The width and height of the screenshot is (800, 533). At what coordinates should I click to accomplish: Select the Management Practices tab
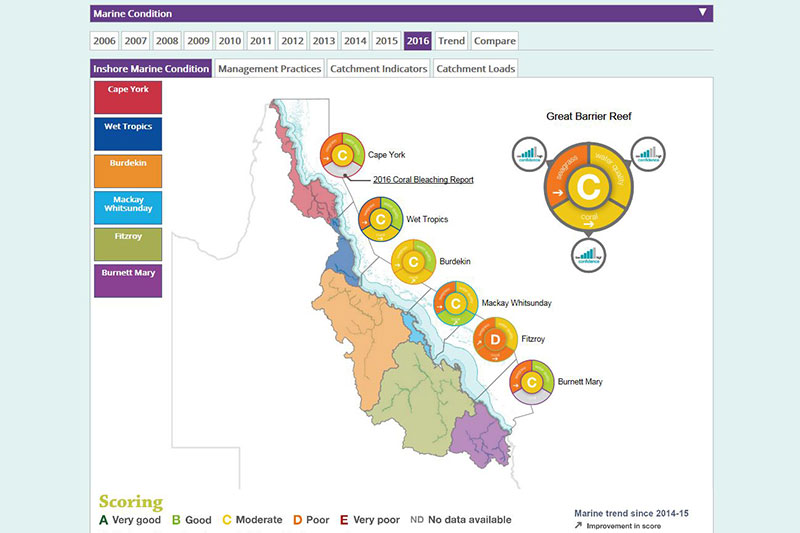(x=269, y=69)
